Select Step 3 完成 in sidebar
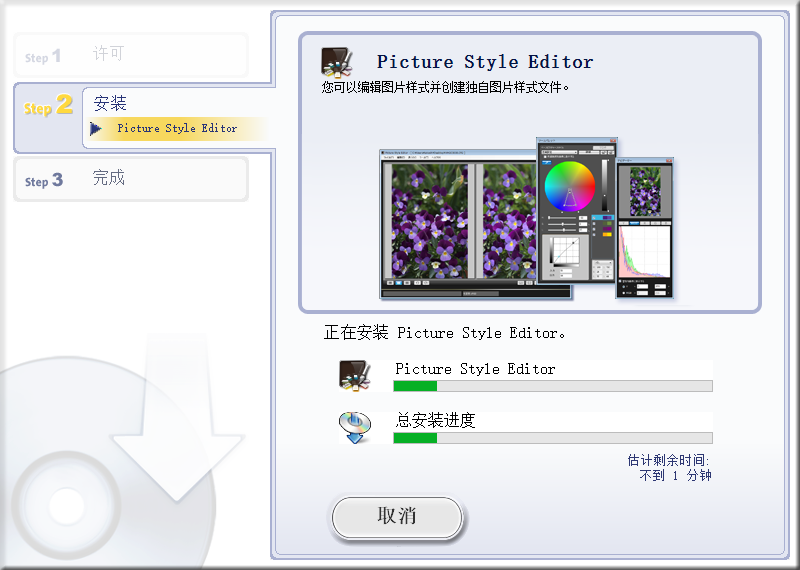The width and height of the screenshot is (800, 570). pyautogui.click(x=131, y=179)
